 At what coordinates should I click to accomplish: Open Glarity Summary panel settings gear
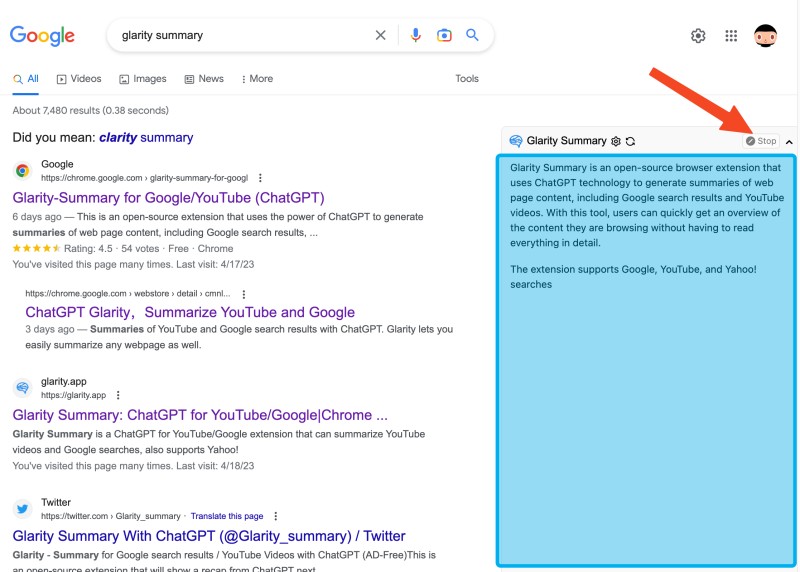click(616, 141)
